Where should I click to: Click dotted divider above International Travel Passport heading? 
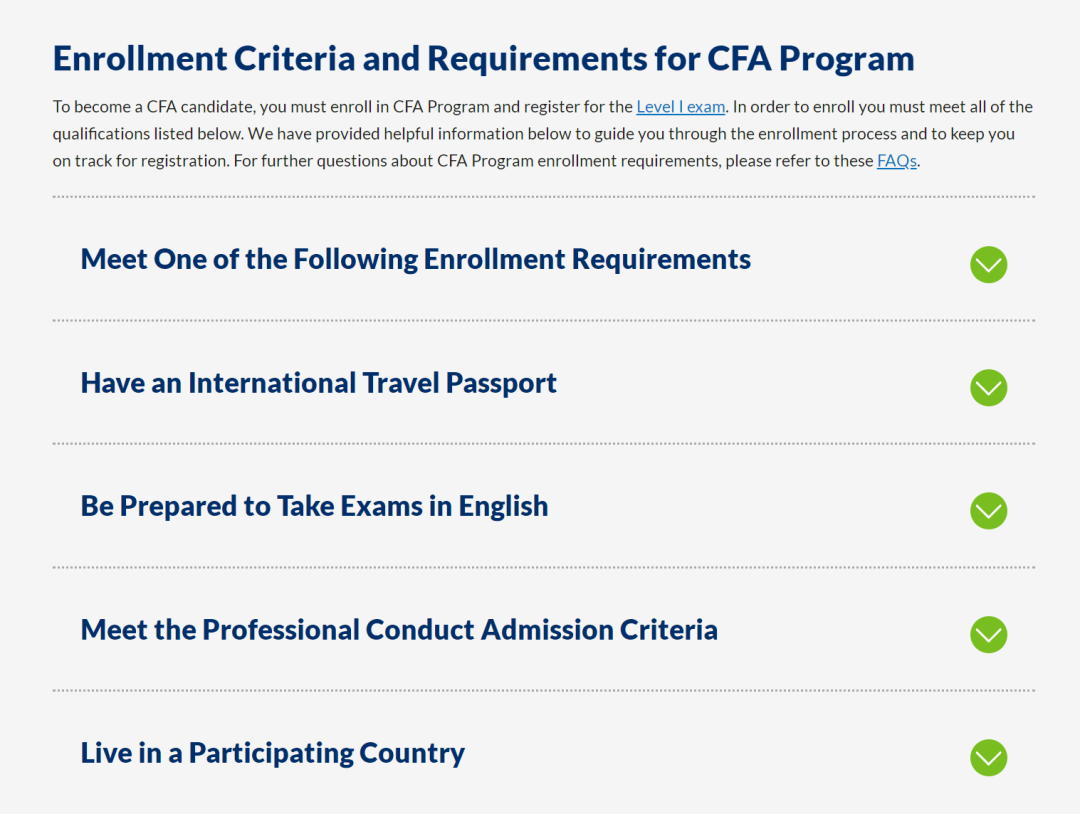(543, 321)
